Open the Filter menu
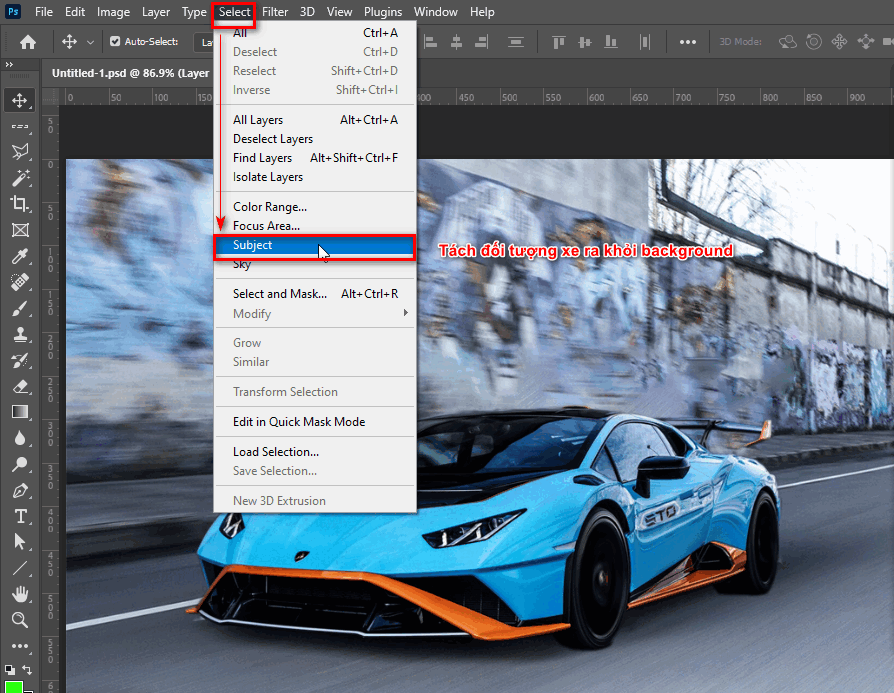This screenshot has width=894, height=693. 274,11
